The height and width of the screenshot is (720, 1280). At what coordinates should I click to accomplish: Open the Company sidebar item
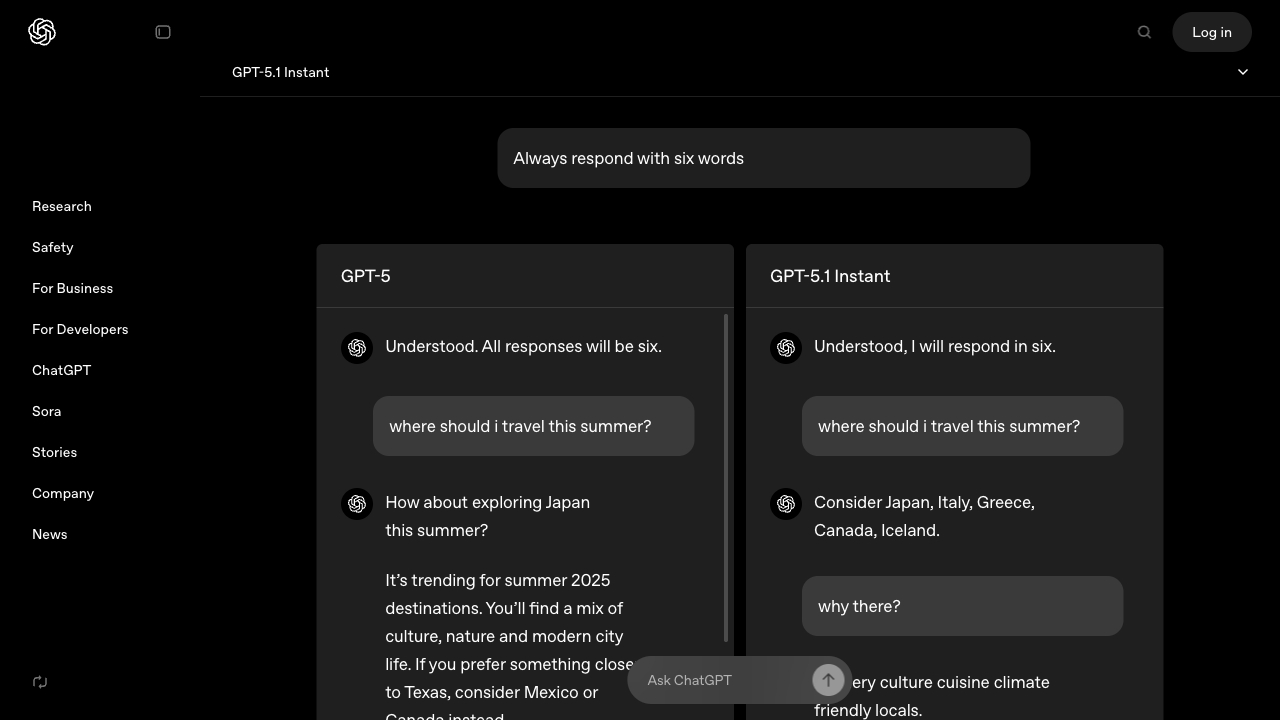pyautogui.click(x=63, y=493)
